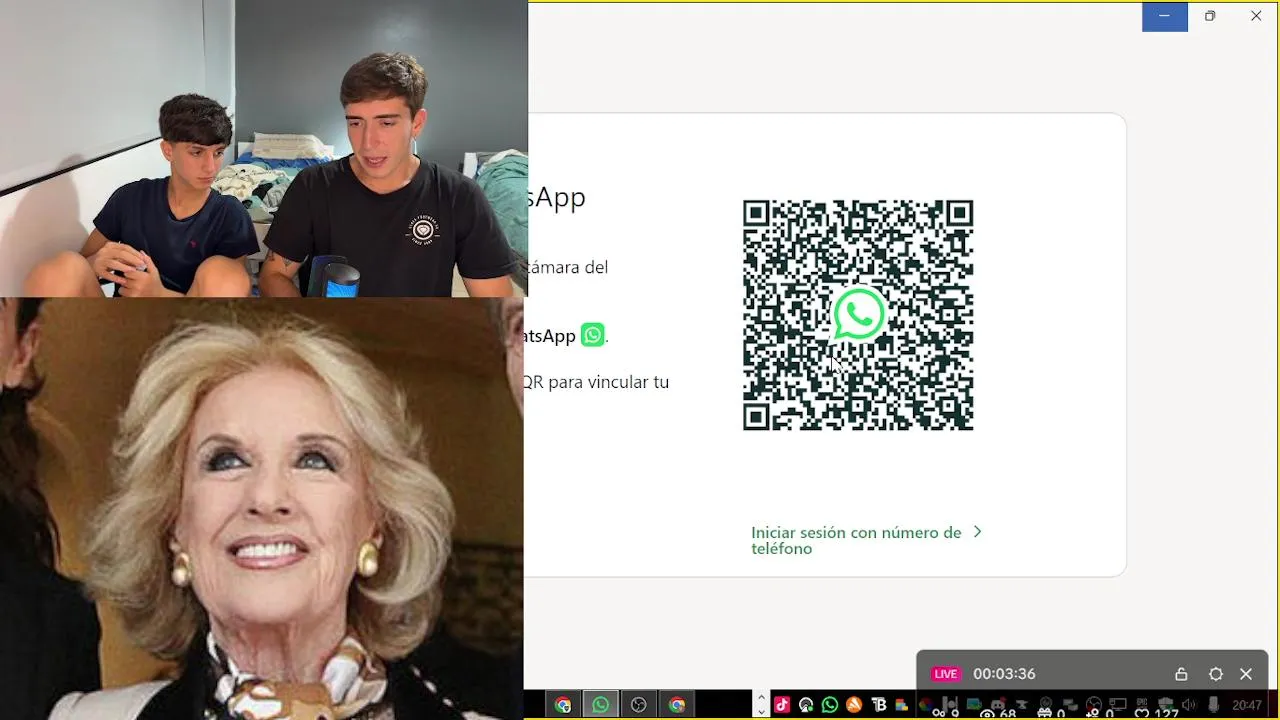1280x720 pixels.
Task: Click TikTok icon in system tray
Action: pos(782,705)
